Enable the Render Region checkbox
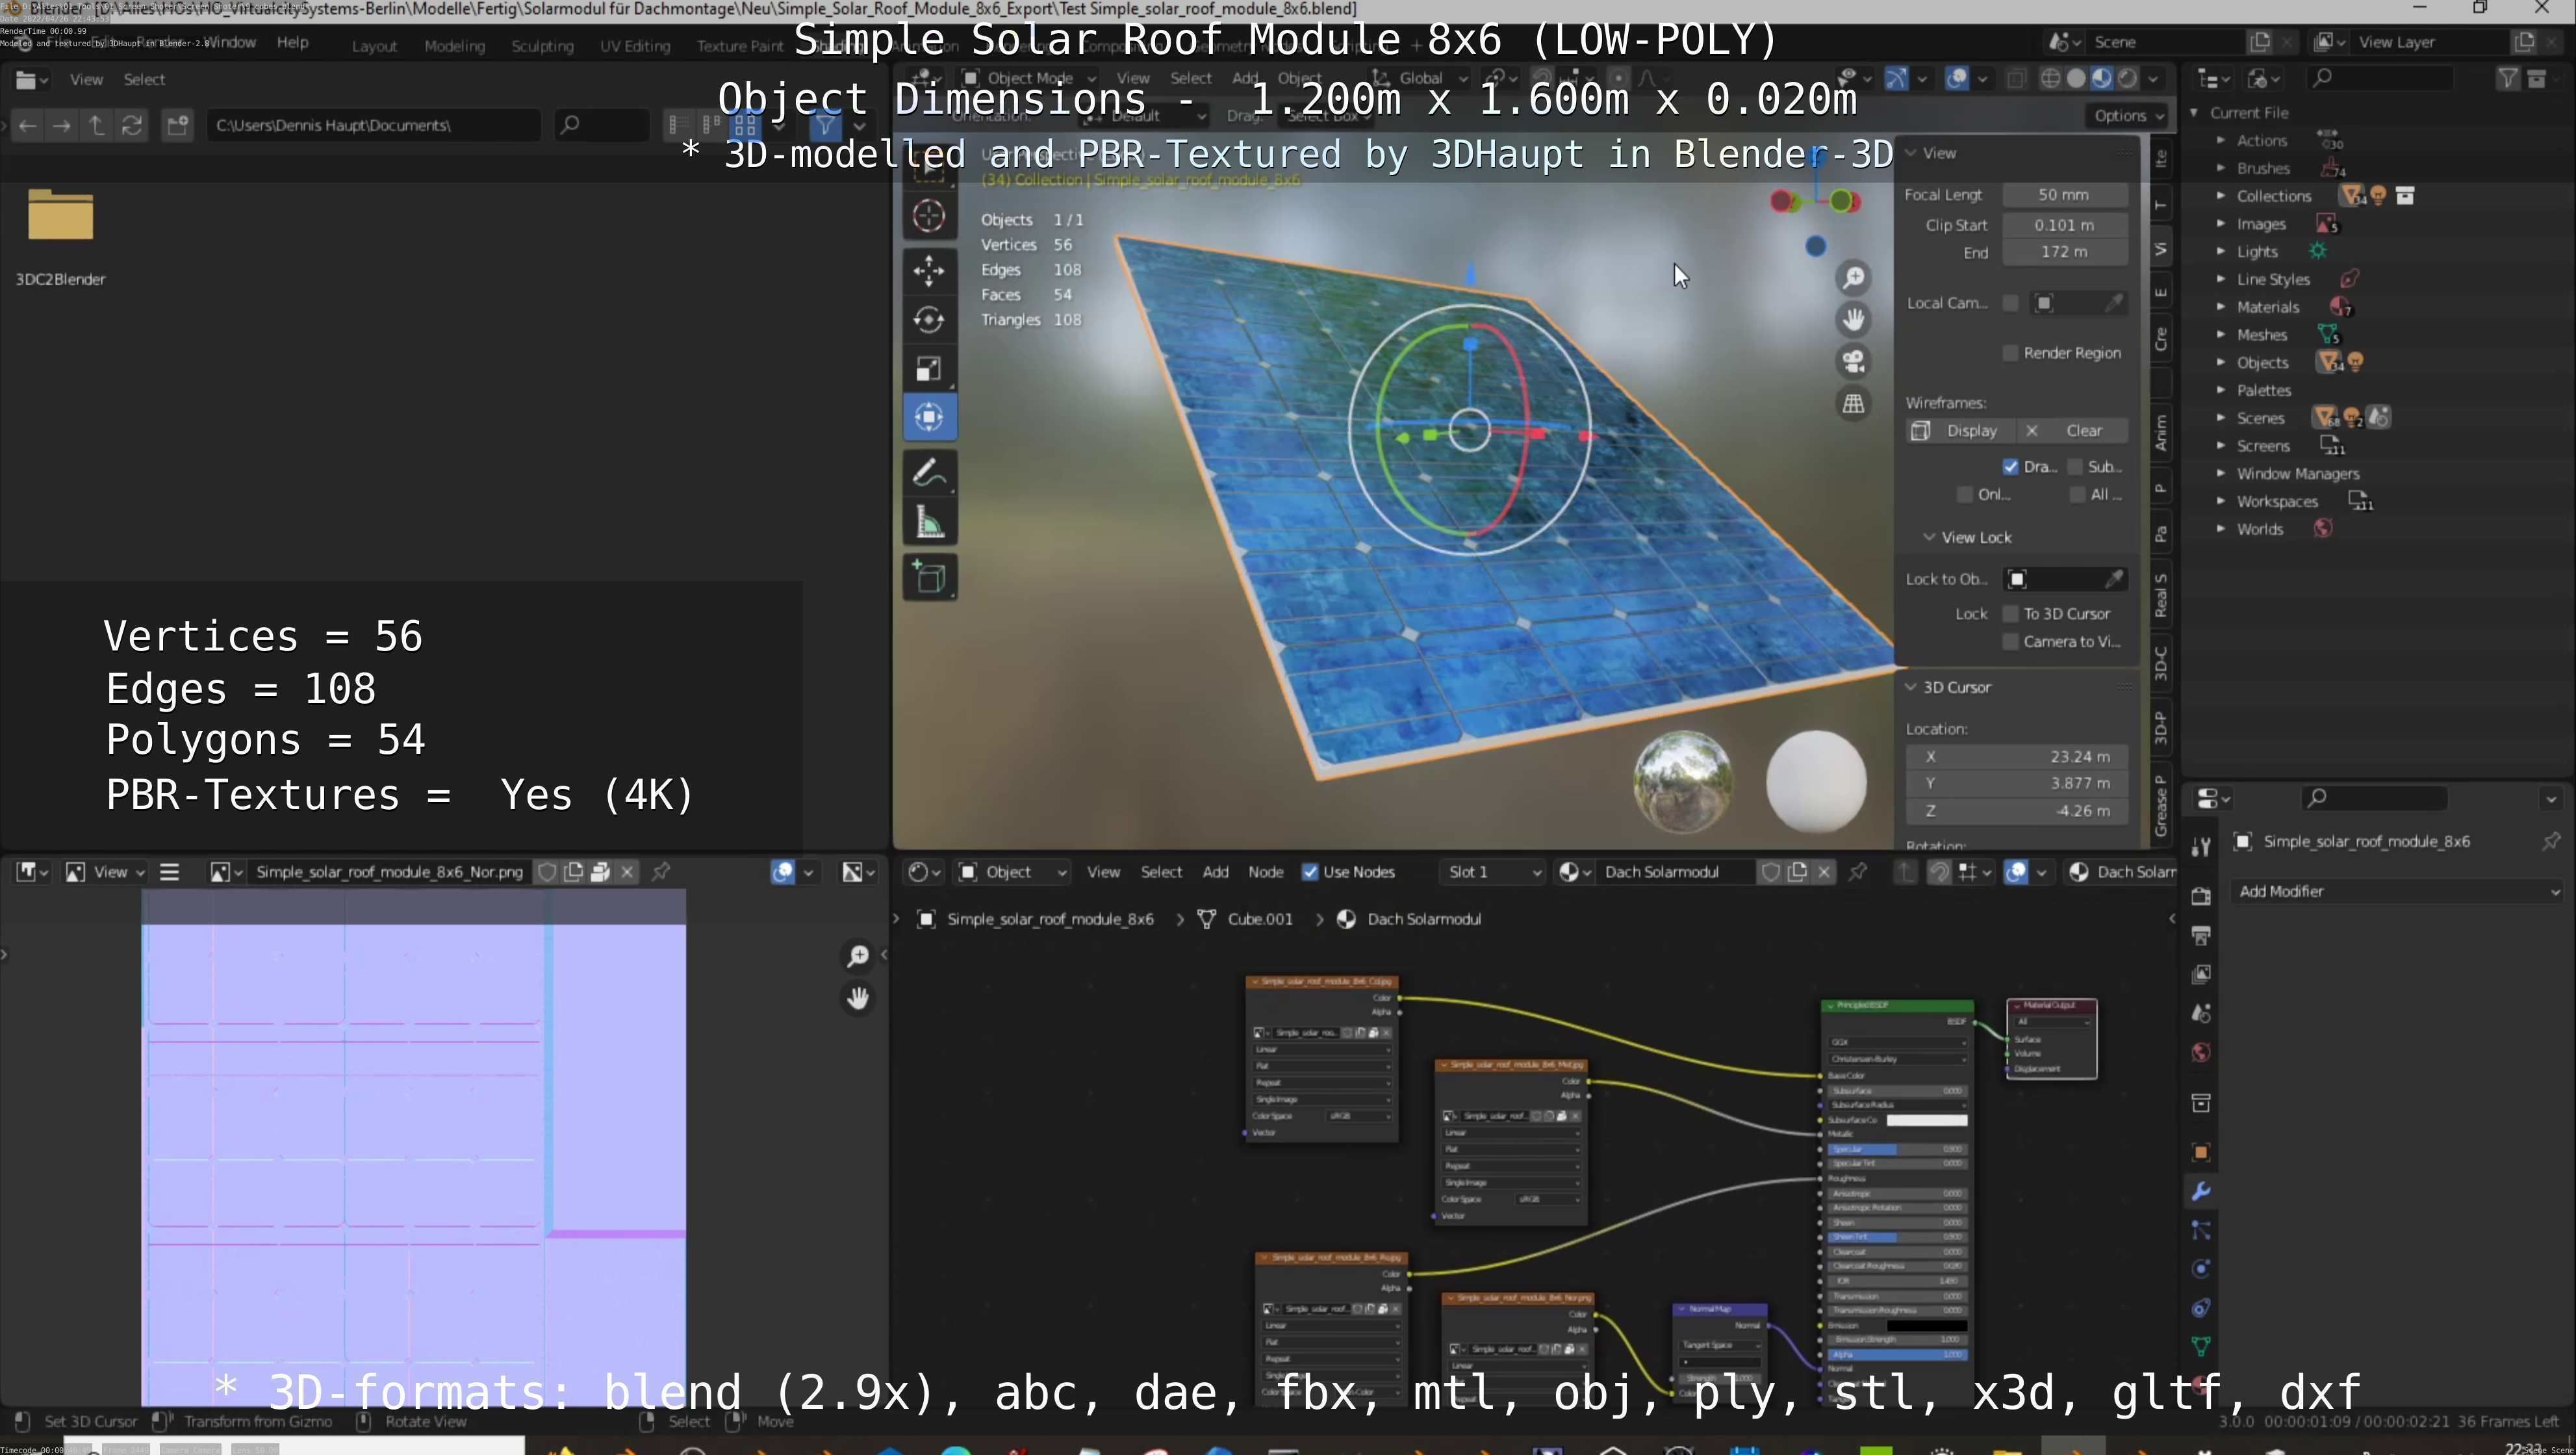The width and height of the screenshot is (2576, 1455). coord(2010,353)
